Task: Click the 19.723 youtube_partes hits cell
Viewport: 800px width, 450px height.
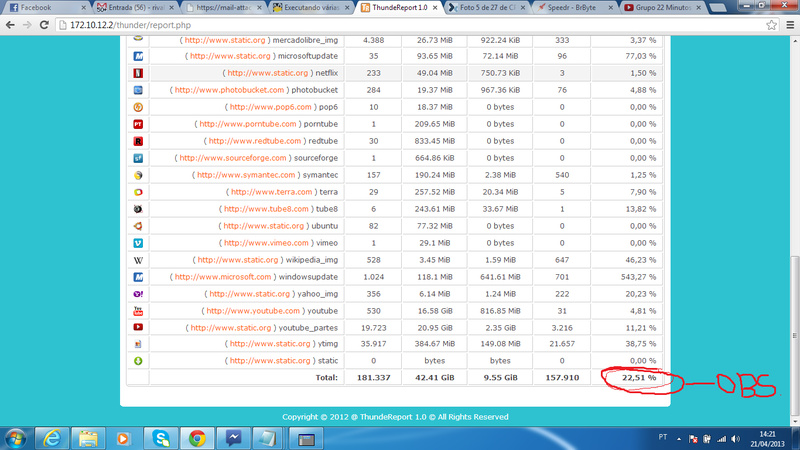Action: click(x=373, y=328)
